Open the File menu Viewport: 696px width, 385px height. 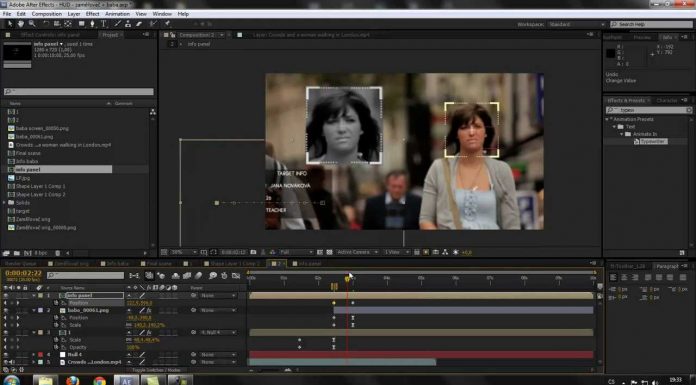(7, 14)
